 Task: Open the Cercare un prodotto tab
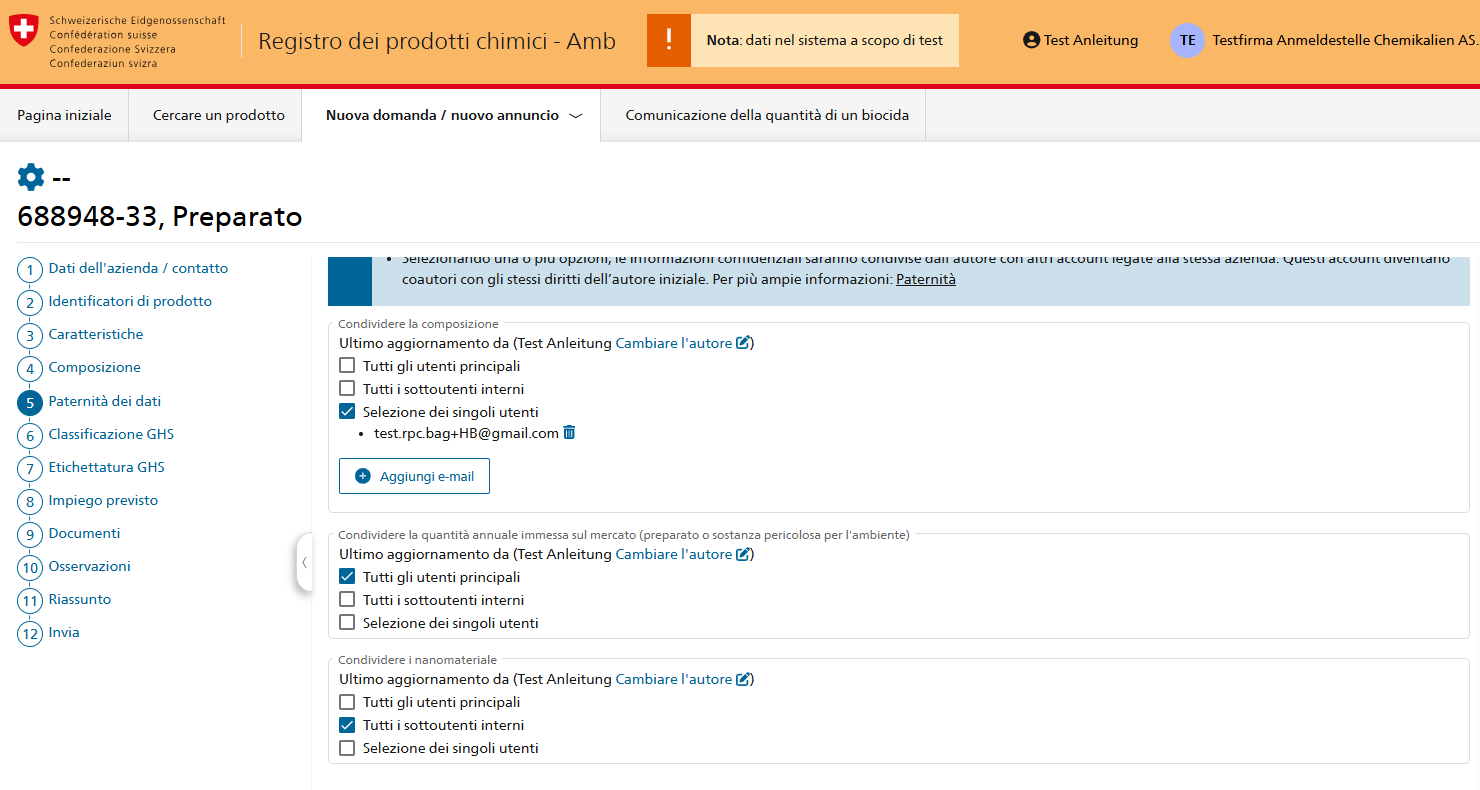coord(218,116)
